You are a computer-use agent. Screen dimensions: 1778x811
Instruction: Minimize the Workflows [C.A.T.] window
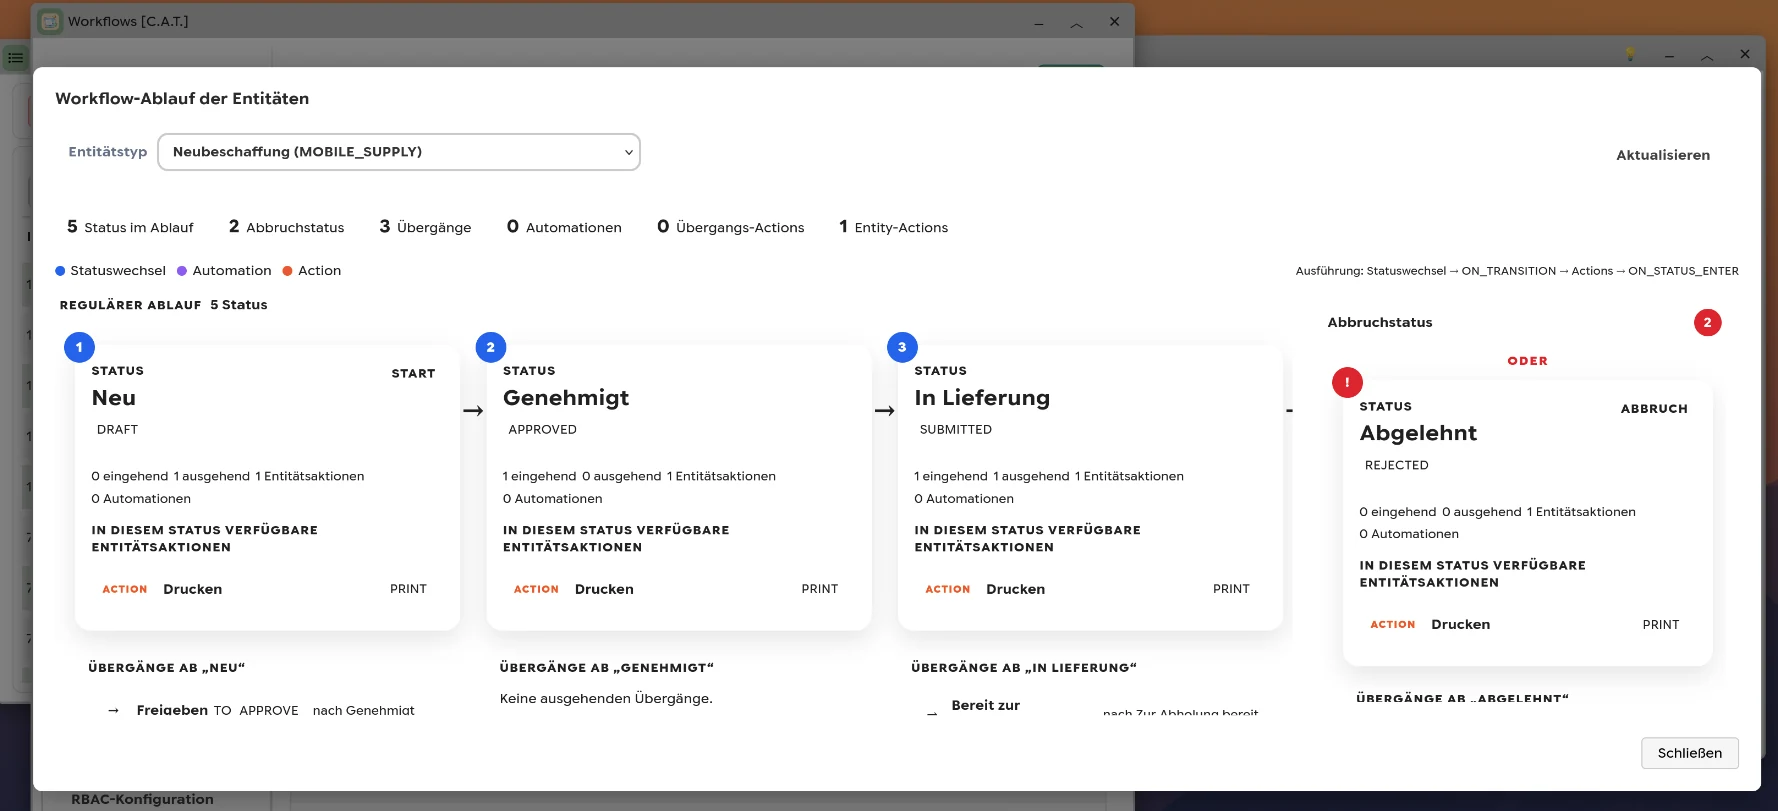click(1039, 22)
